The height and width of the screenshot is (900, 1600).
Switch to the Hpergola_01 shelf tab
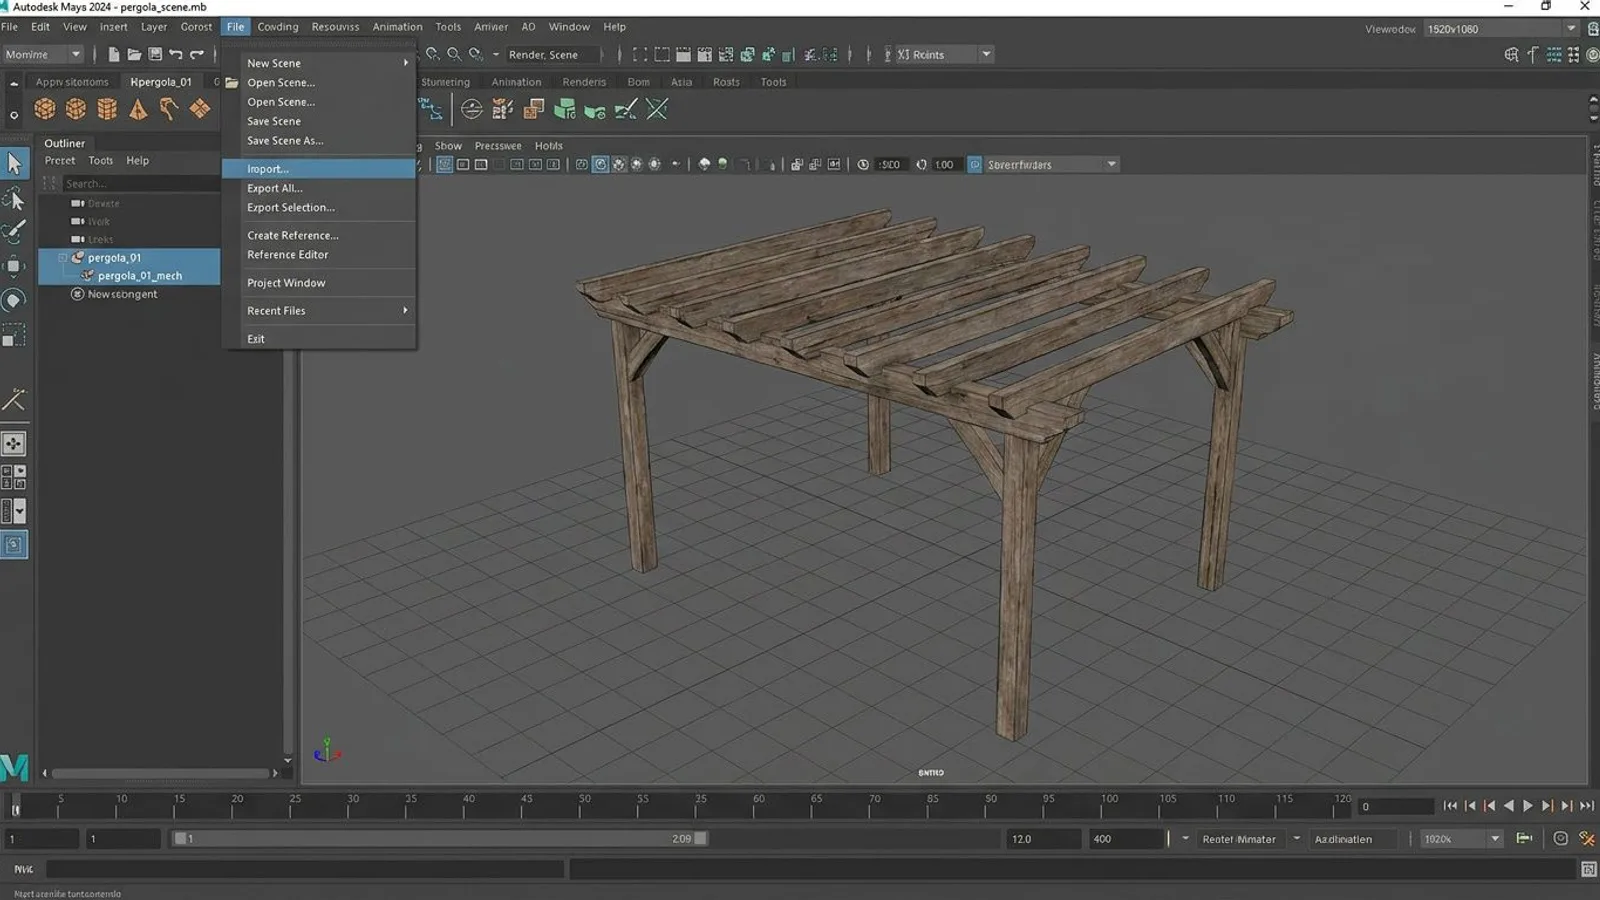pyautogui.click(x=160, y=82)
